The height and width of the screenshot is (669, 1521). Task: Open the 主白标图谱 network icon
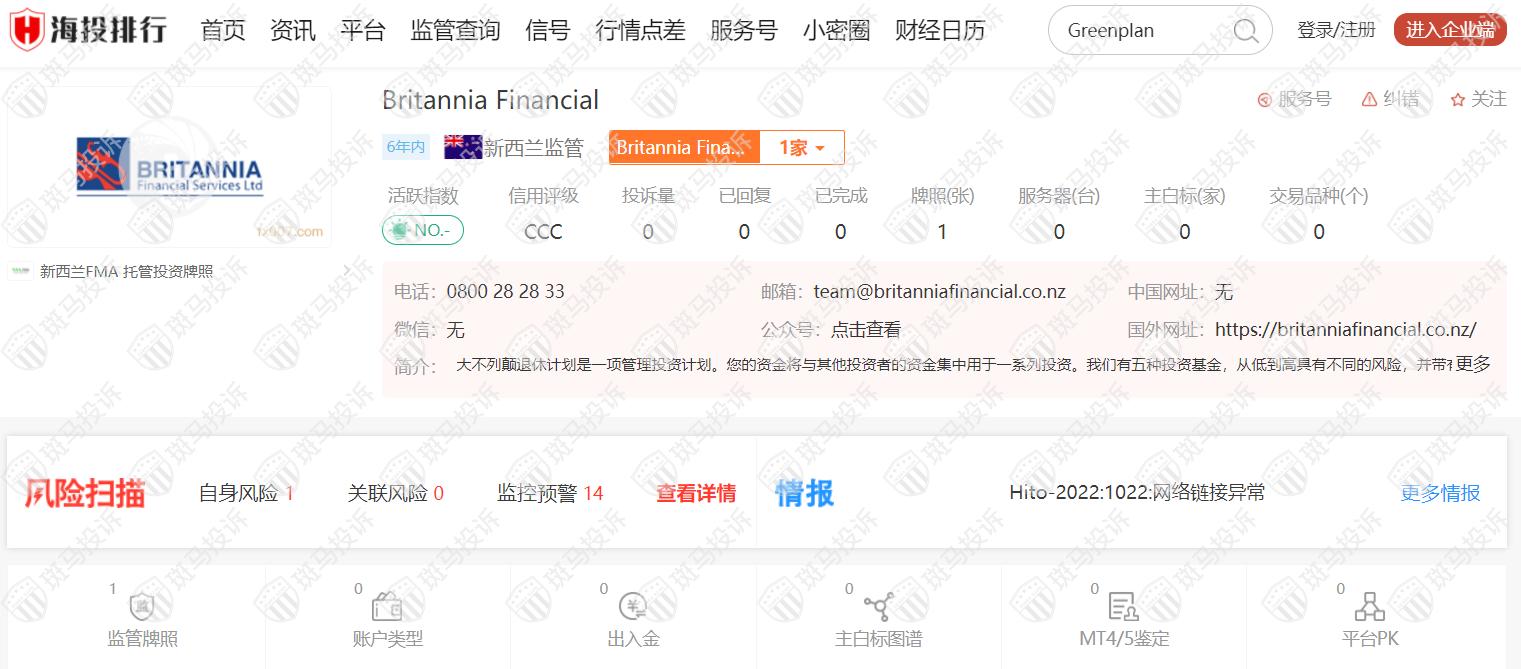878,607
